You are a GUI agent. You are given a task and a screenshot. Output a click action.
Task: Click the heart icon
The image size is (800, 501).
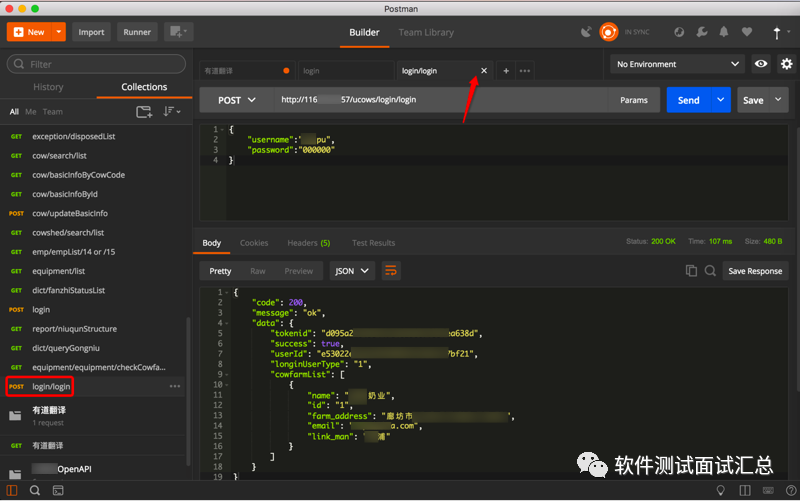coord(746,32)
